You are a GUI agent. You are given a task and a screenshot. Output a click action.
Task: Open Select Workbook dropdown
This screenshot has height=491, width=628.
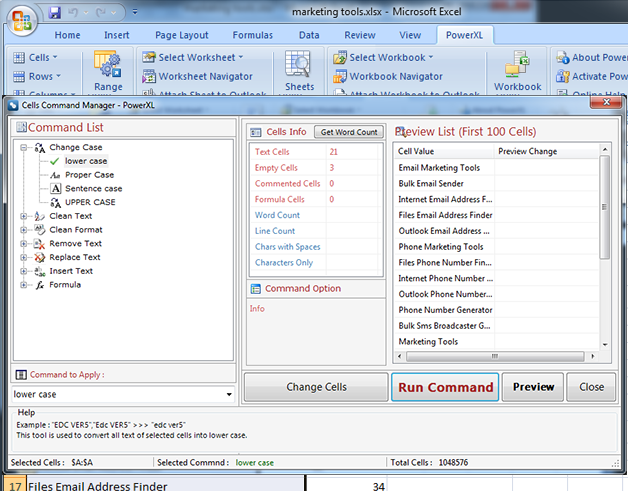[x=384, y=58]
